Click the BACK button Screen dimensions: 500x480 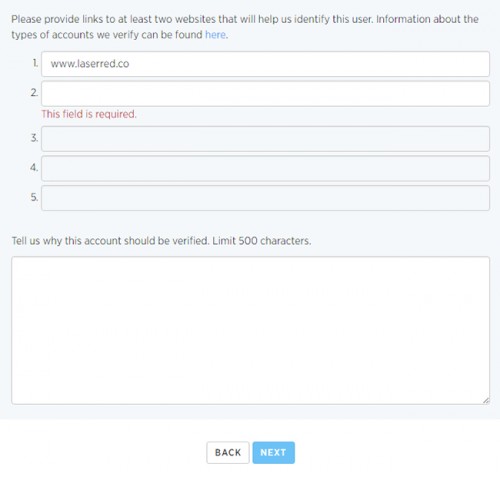pos(228,452)
